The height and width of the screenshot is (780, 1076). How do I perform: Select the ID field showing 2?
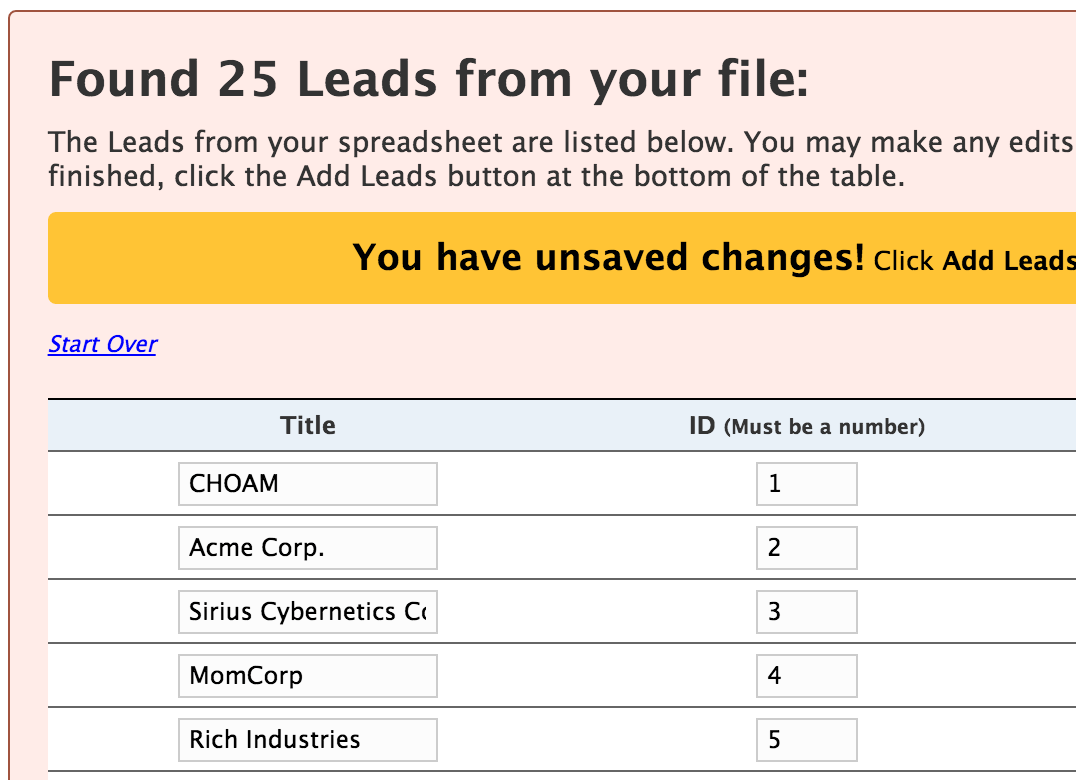coord(806,547)
